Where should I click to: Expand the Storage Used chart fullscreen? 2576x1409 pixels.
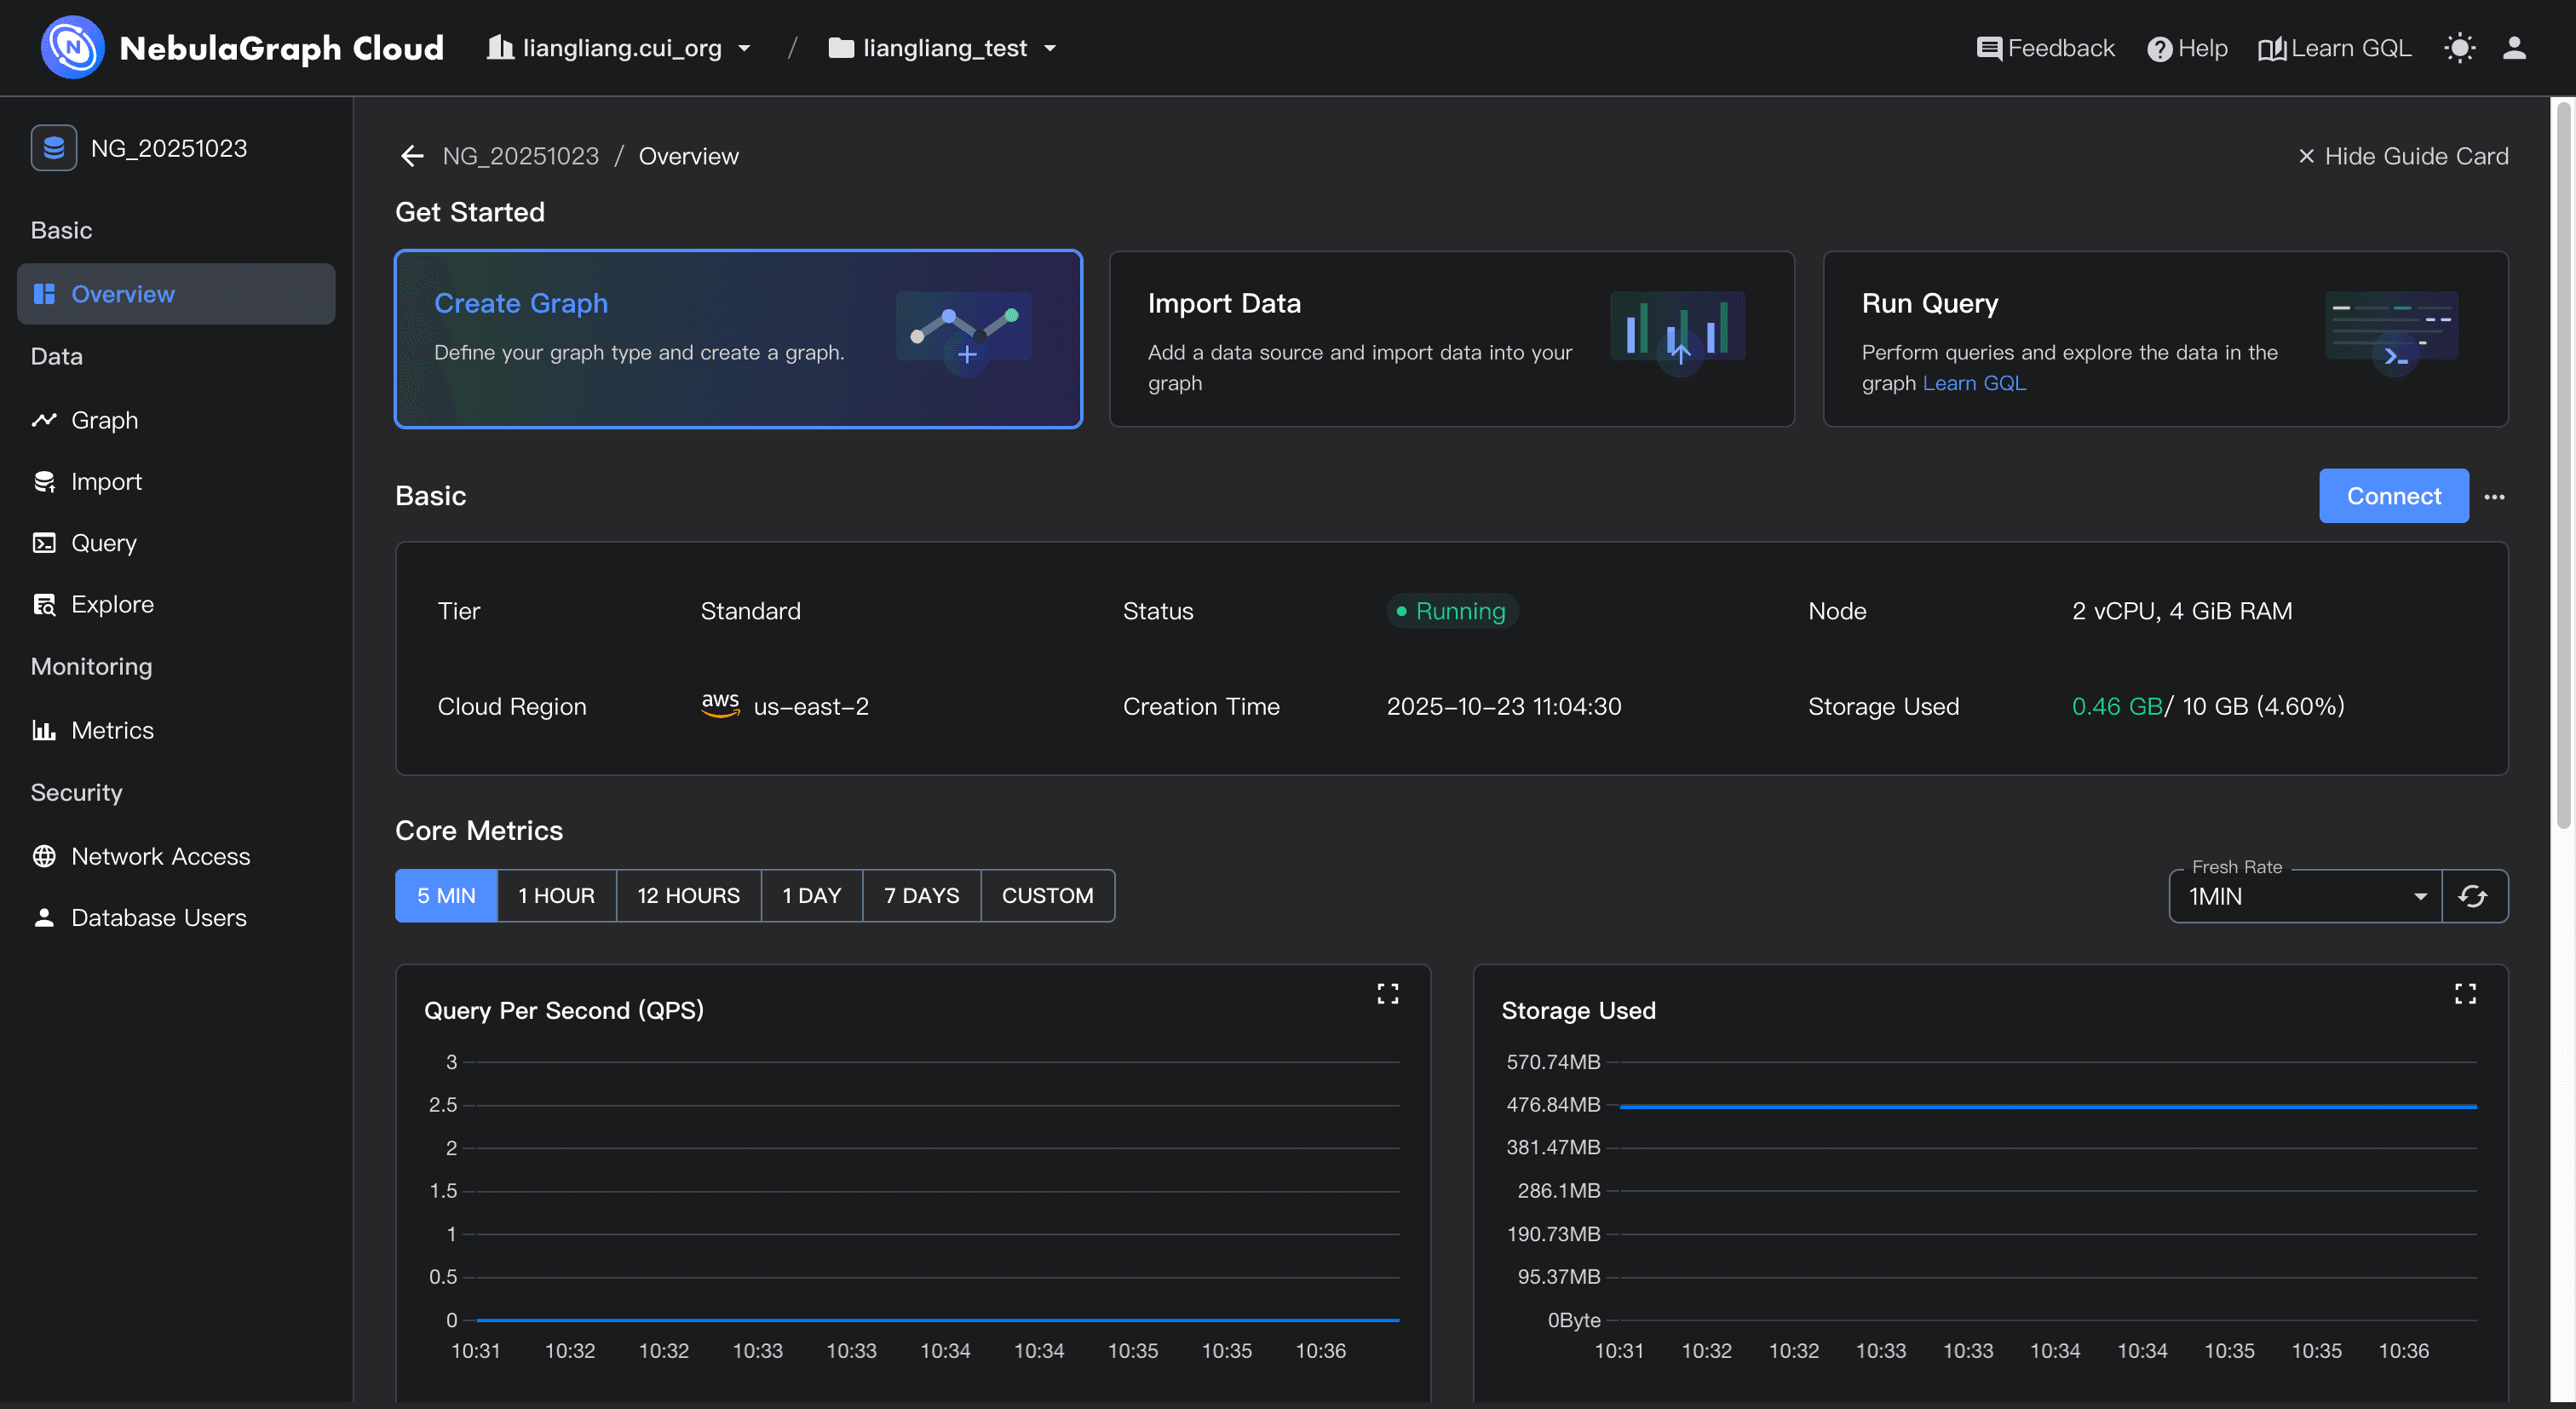click(2465, 993)
